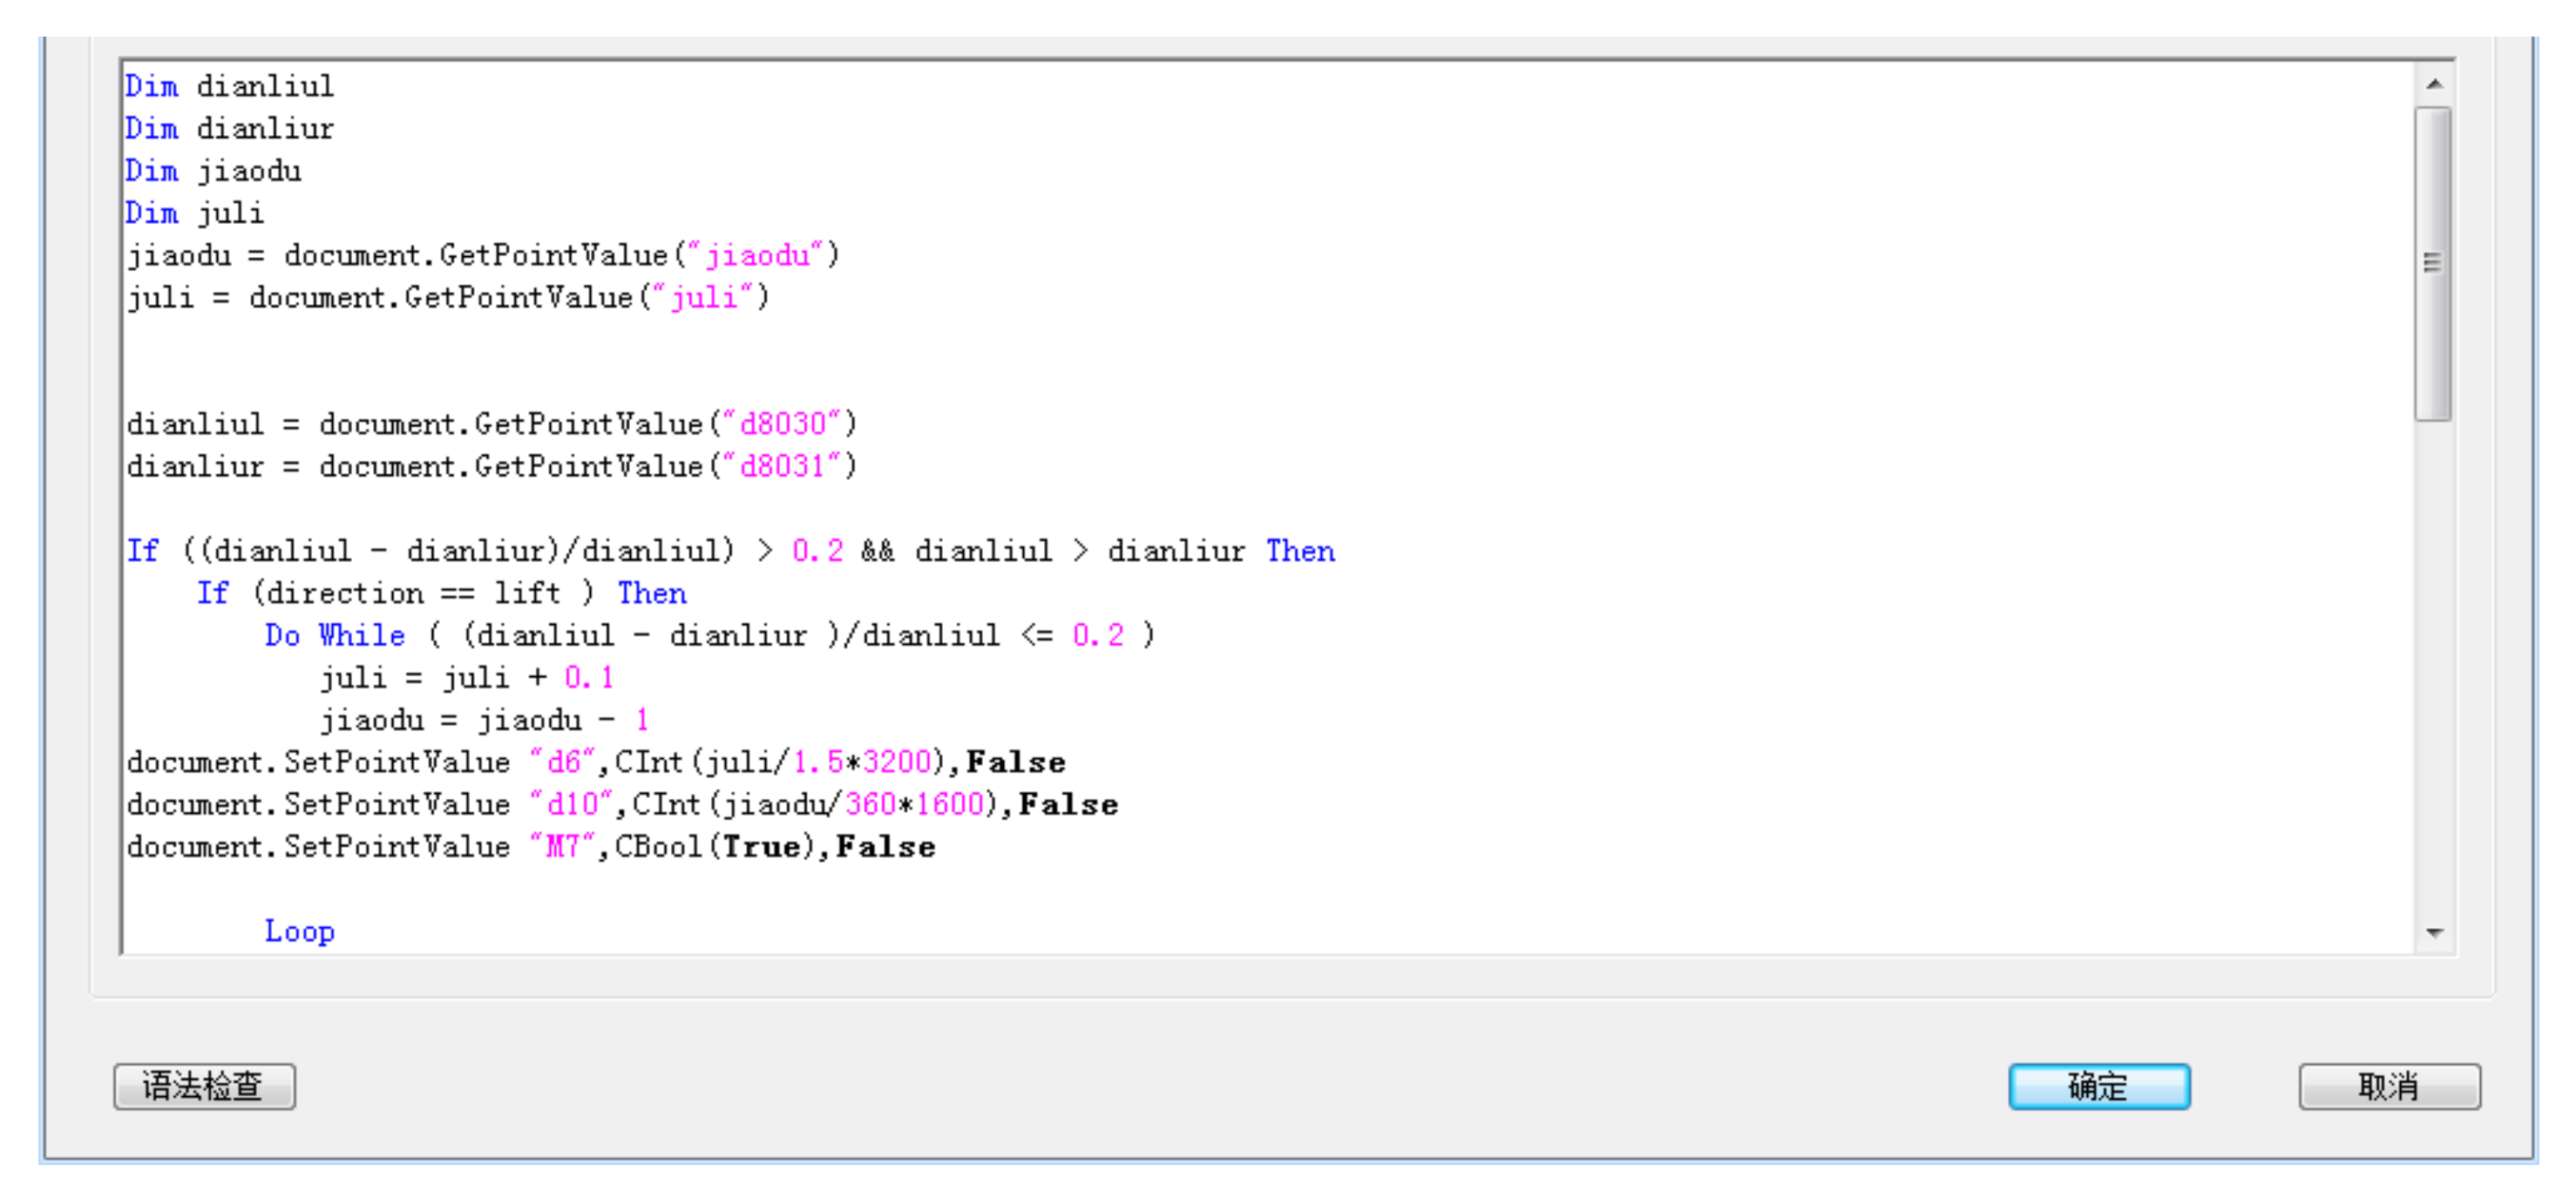
Task: Confirm with the 确定 button
Action: 2099,1086
